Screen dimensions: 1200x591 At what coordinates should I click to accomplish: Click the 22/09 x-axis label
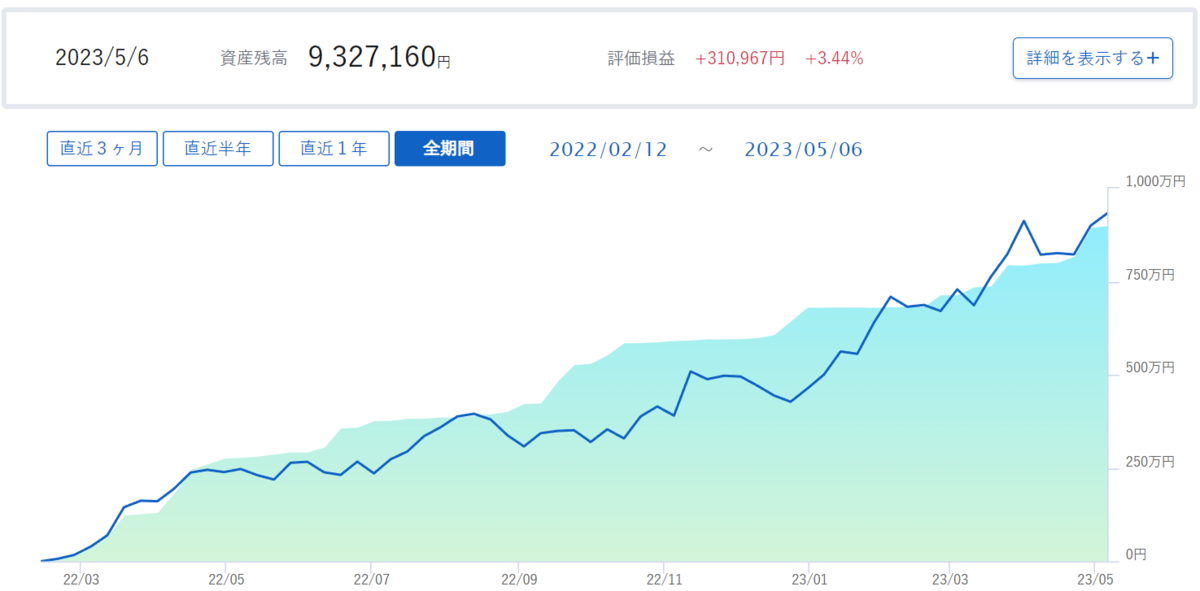[518, 579]
